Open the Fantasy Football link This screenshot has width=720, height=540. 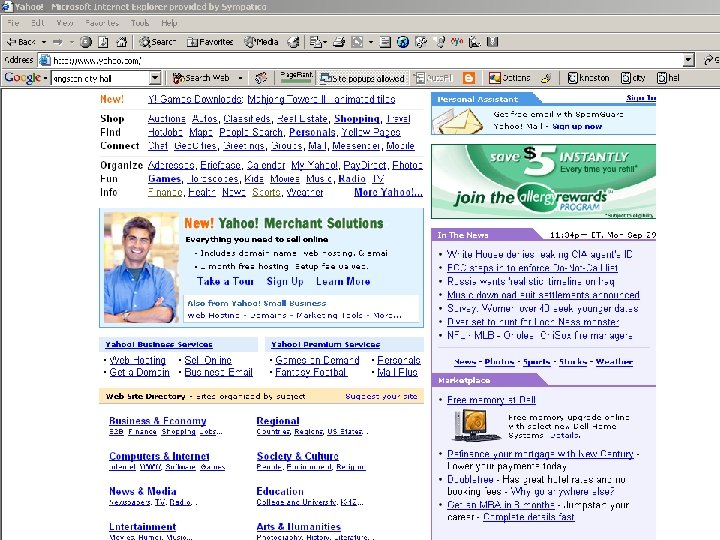click(x=311, y=372)
